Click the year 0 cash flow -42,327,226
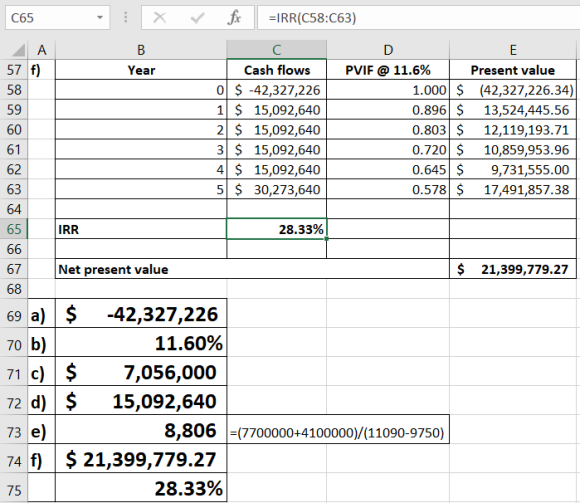Viewport: 580px width, 503px height. coord(277,90)
